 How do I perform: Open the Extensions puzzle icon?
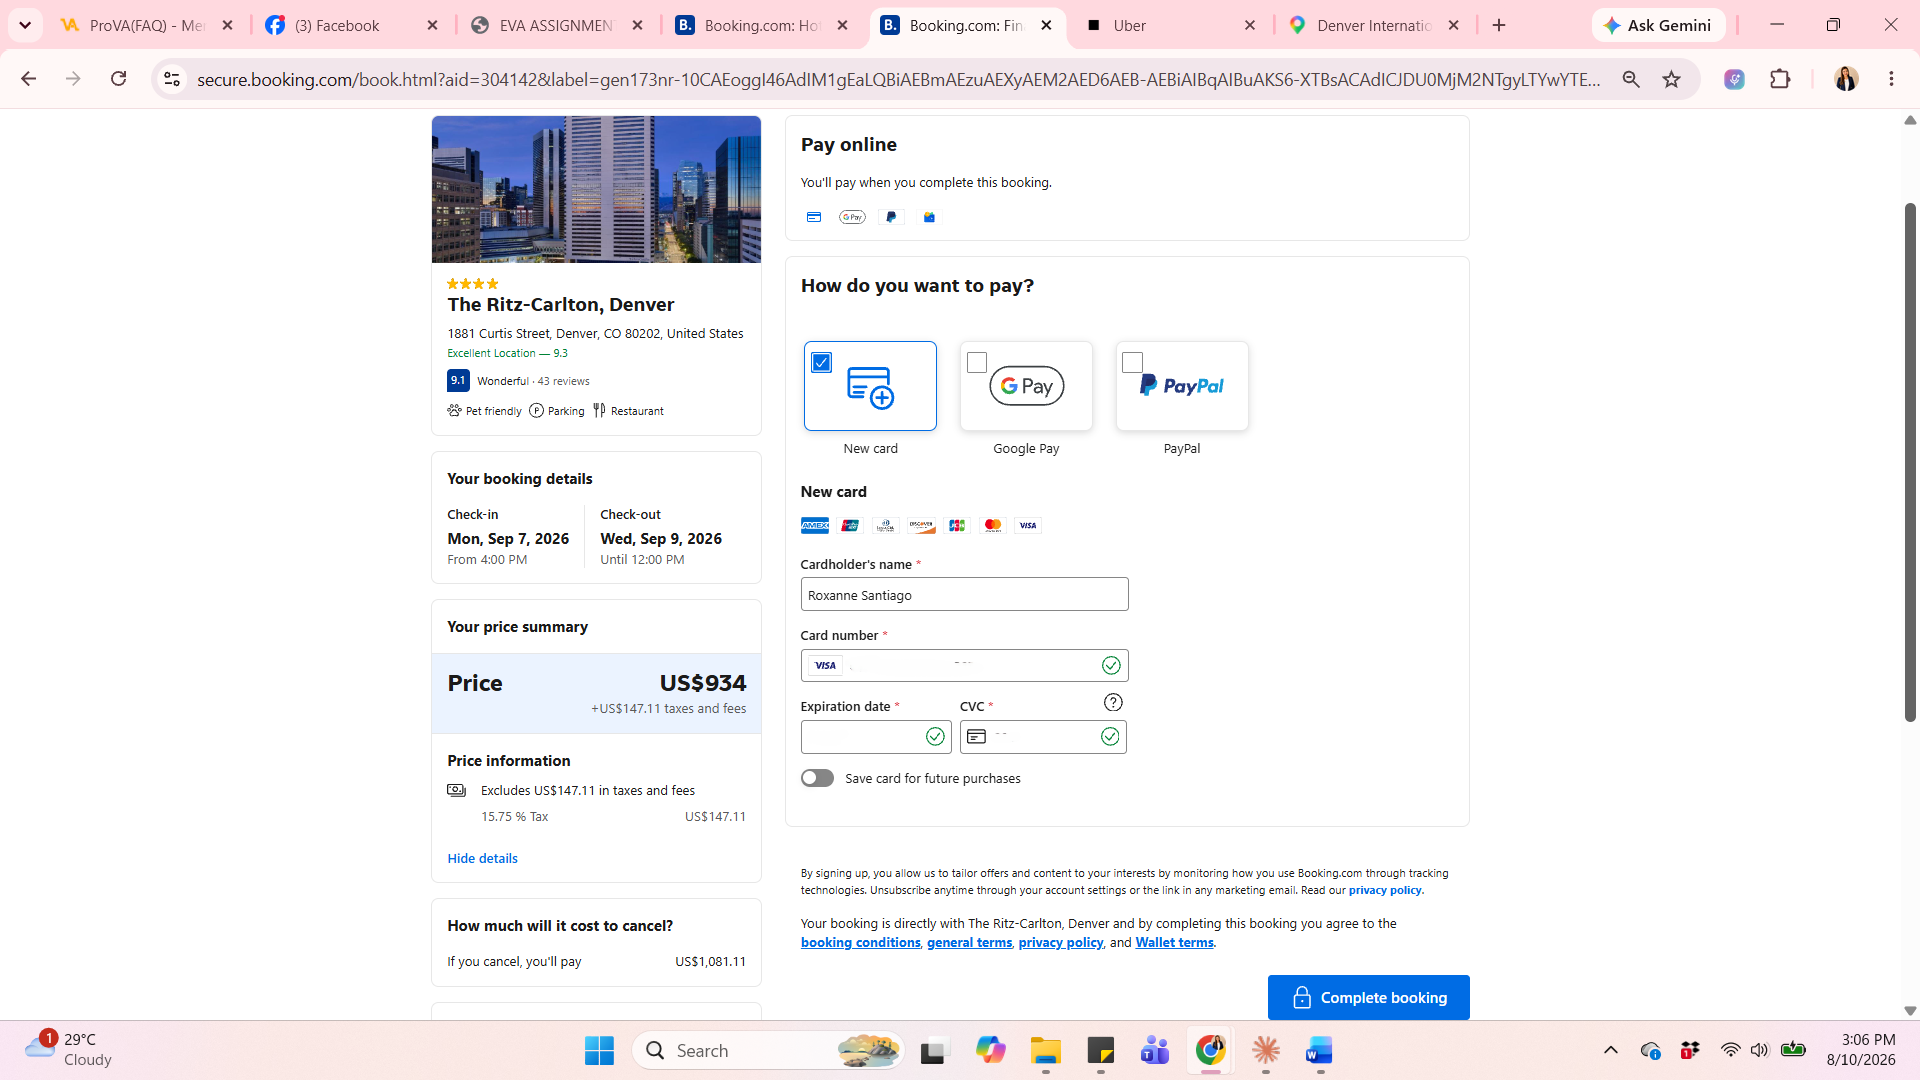[1780, 79]
